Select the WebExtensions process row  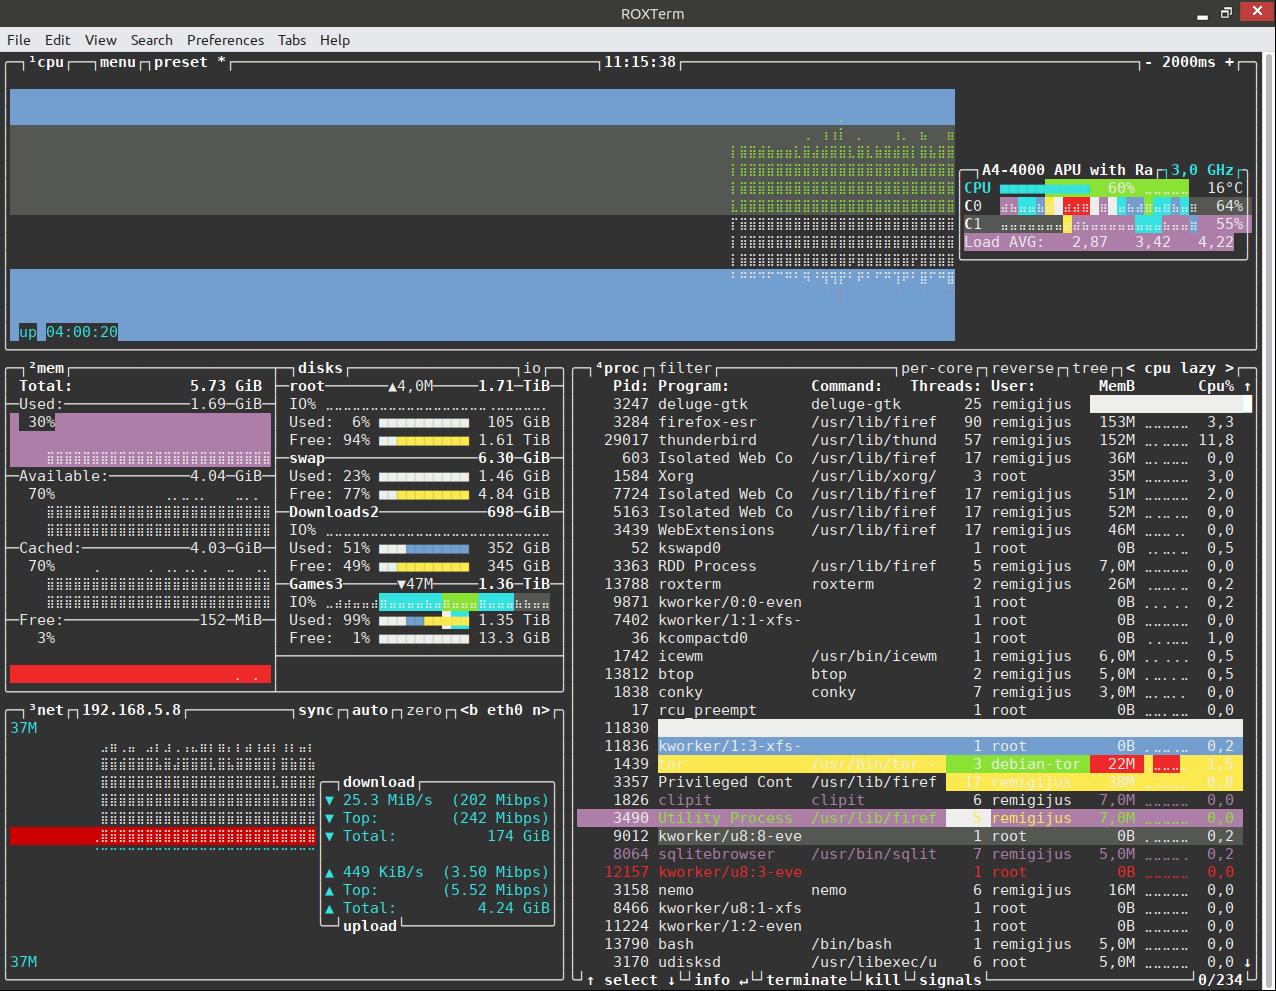(x=910, y=530)
